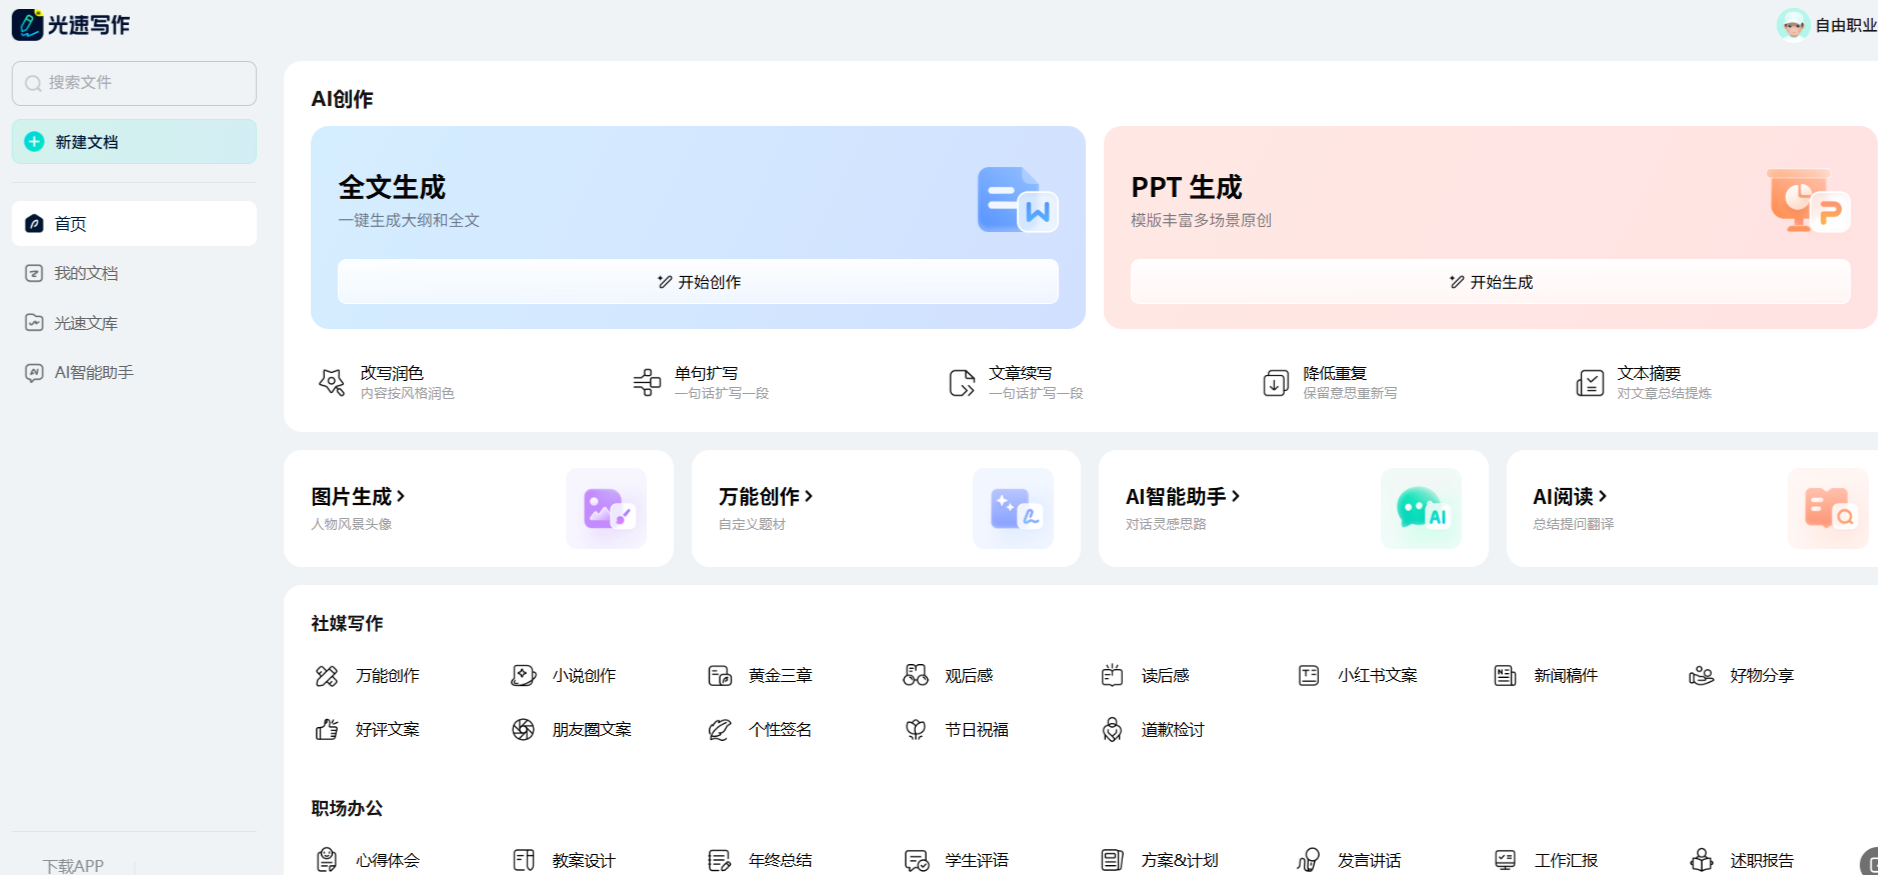Open the AI智能助手 card chevron
Screen dimensions: 1878x875
coord(1235,496)
